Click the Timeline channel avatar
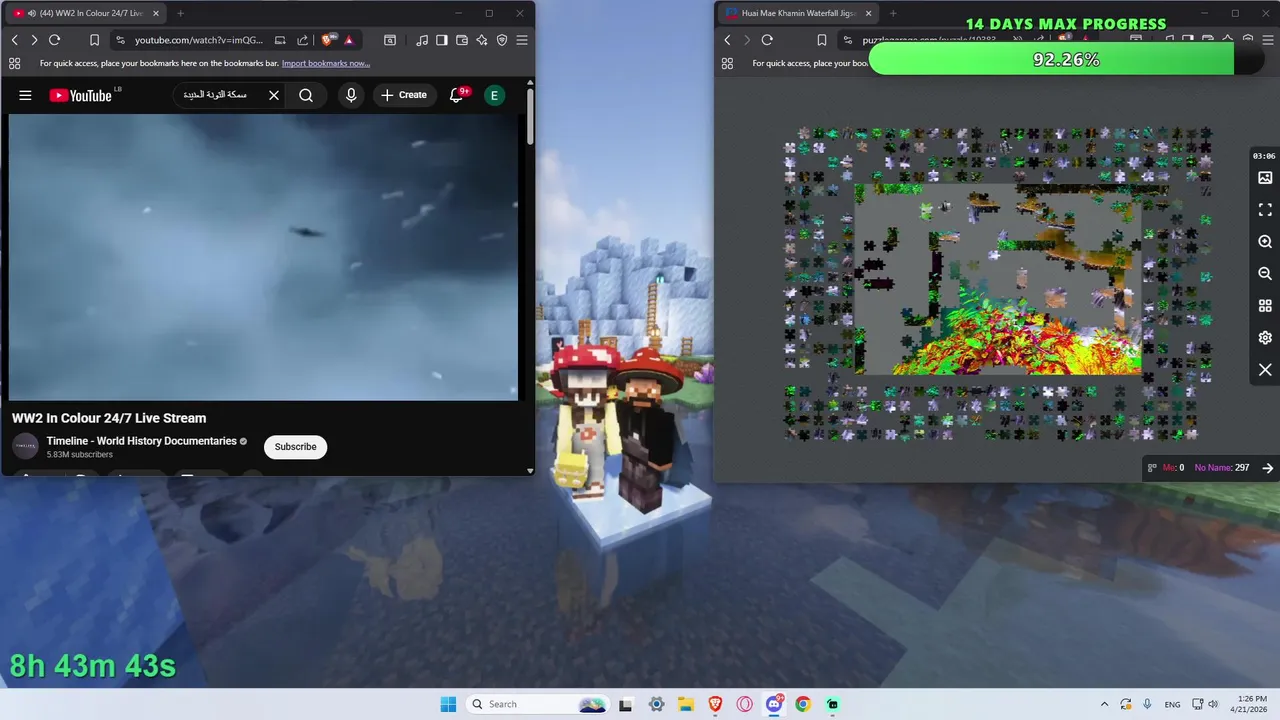Screen dimensions: 1280x720 coord(25,446)
